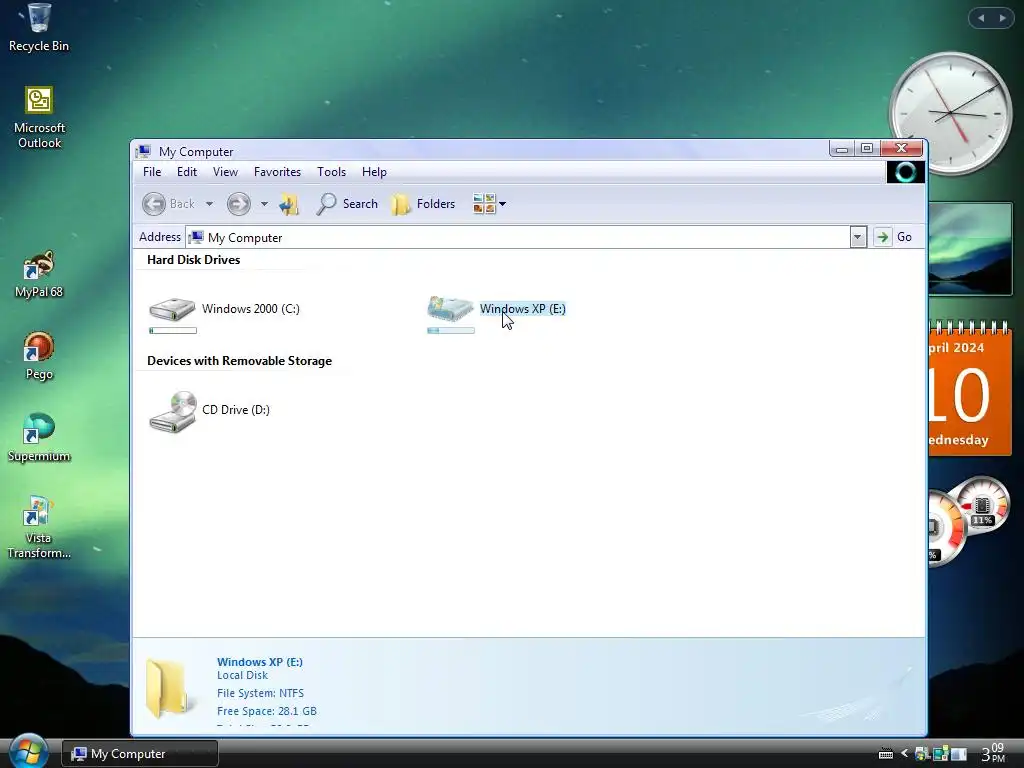The height and width of the screenshot is (768, 1024).
Task: Click Free Space: 28.1 GB text
Action: (266, 711)
